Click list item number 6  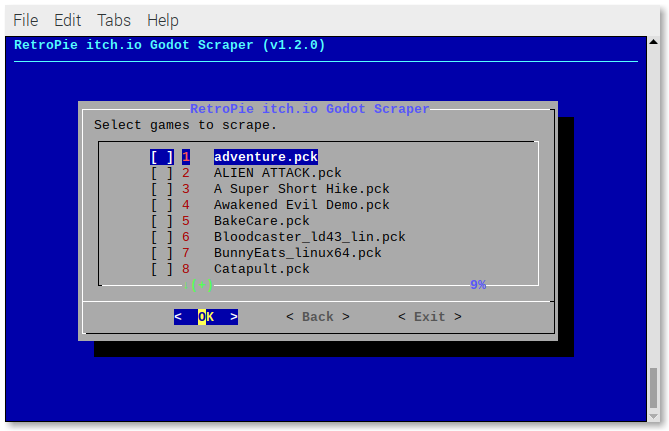coord(186,237)
